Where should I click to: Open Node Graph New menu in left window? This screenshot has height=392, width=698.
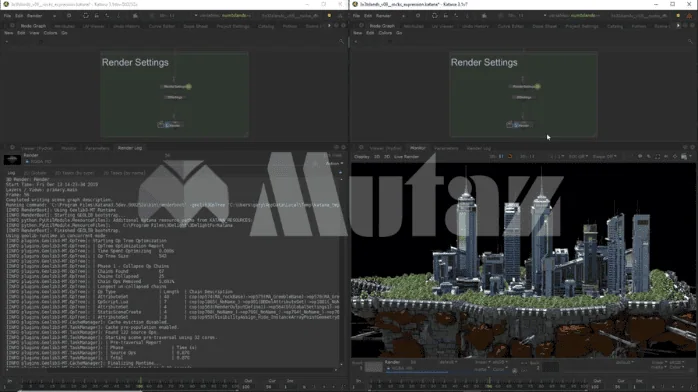pyautogui.click(x=8, y=33)
